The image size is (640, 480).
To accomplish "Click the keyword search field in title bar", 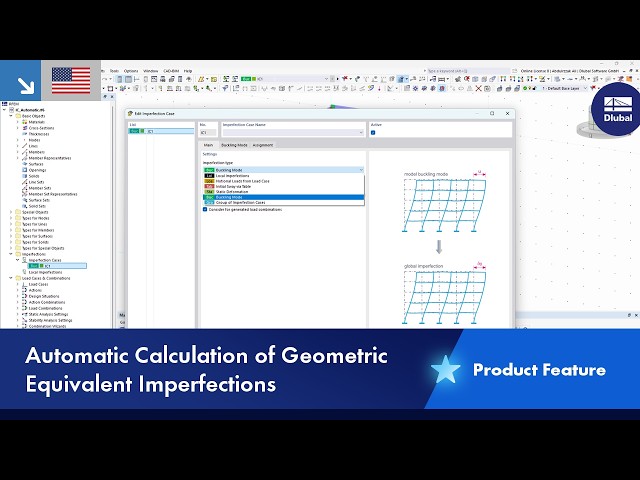I will tap(467, 71).
